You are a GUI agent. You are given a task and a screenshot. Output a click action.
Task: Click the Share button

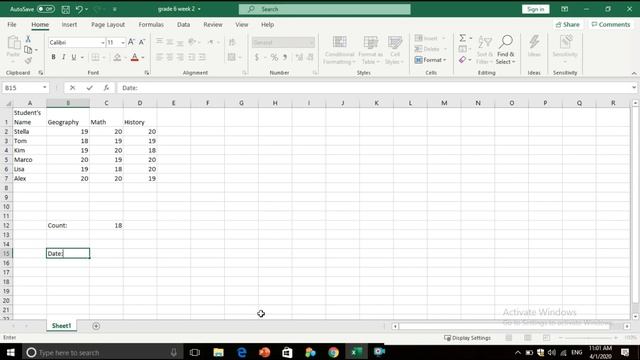(567, 24)
